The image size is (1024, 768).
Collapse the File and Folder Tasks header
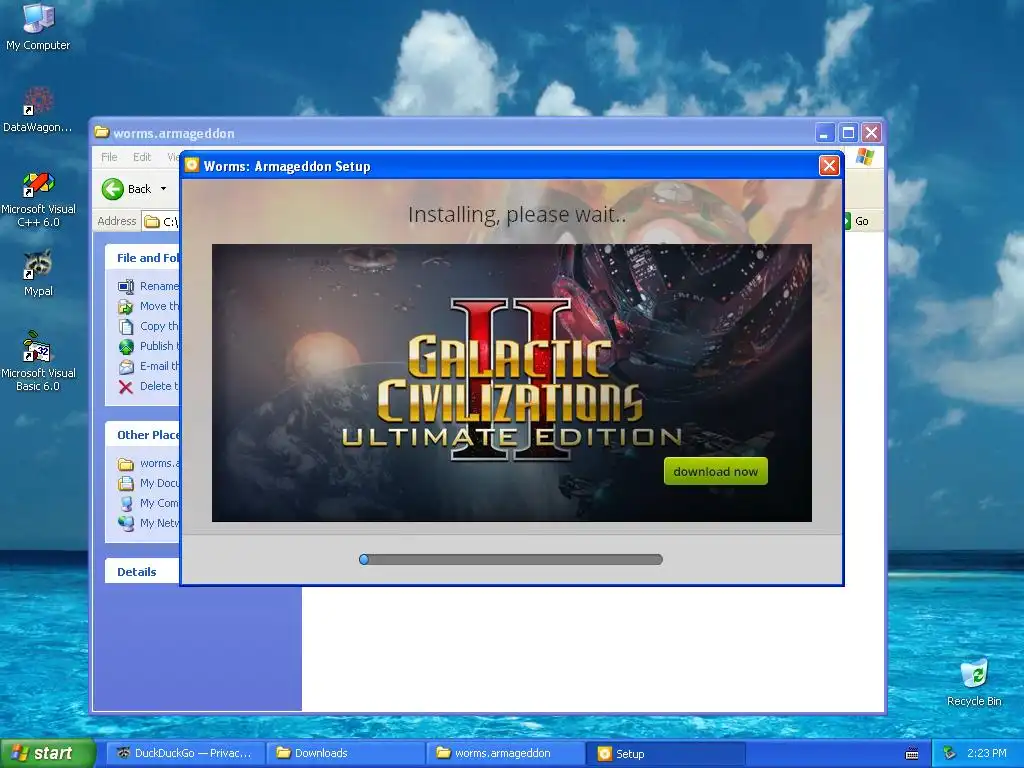pos(142,258)
